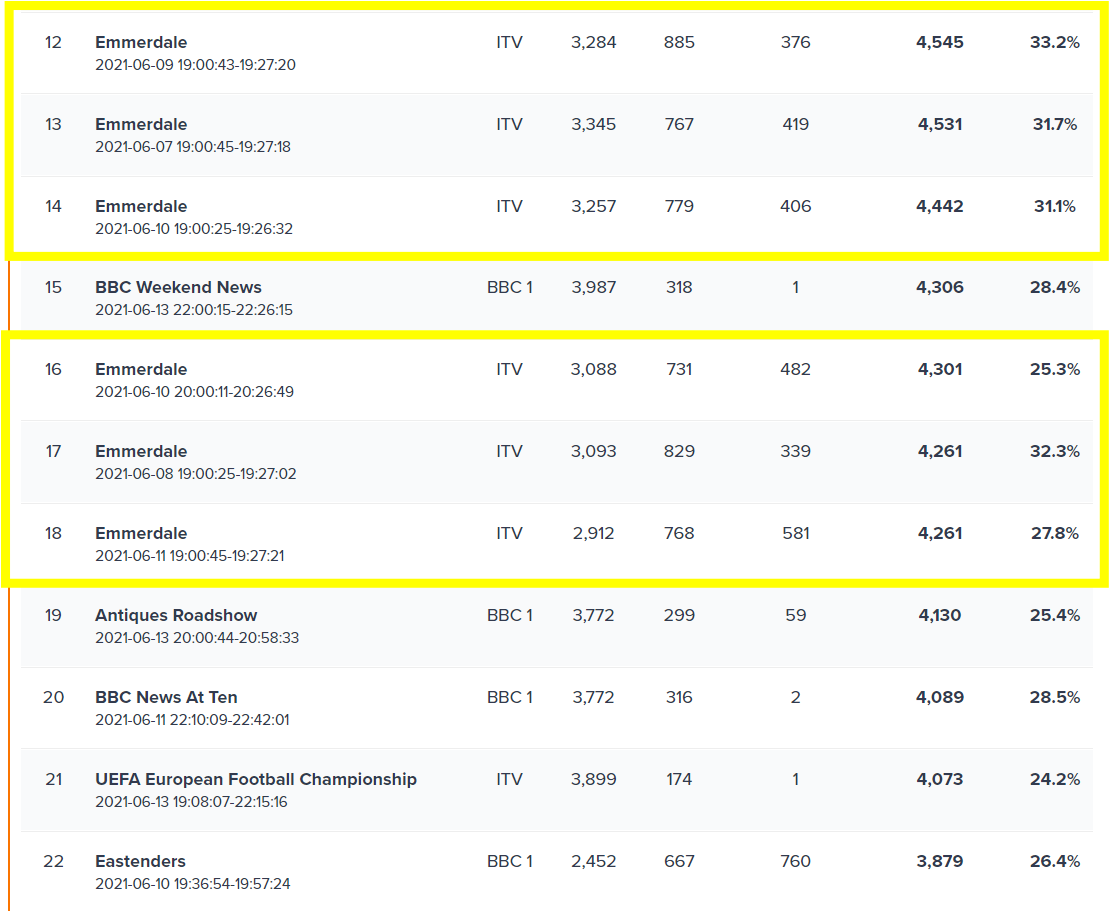Image resolution: width=1110 pixels, height=911 pixels.
Task: Click the 2021-06-13 20:00:44-20:58:33 timestamp
Action: pyautogui.click(x=197, y=638)
